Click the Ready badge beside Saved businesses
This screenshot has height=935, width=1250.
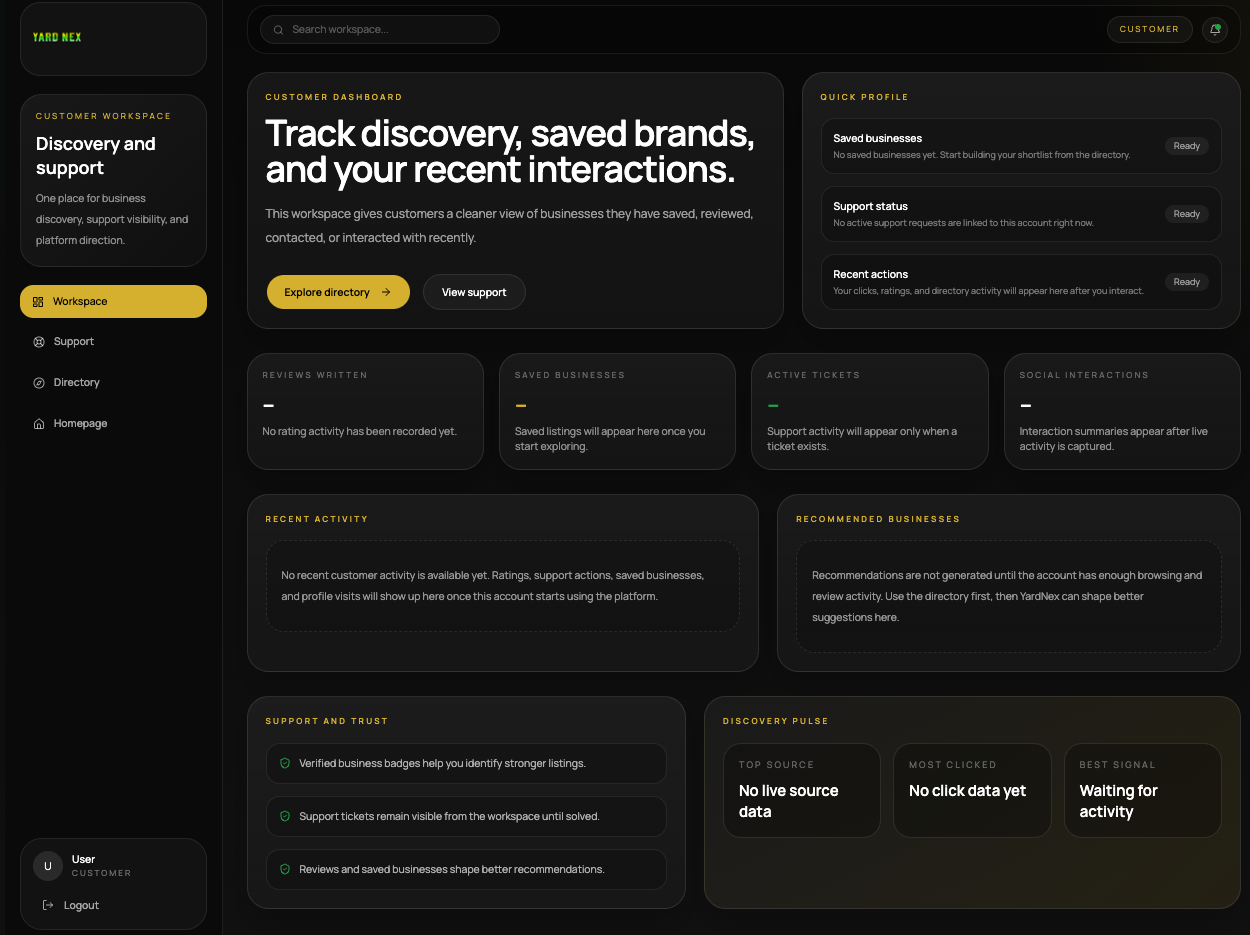(x=1186, y=145)
